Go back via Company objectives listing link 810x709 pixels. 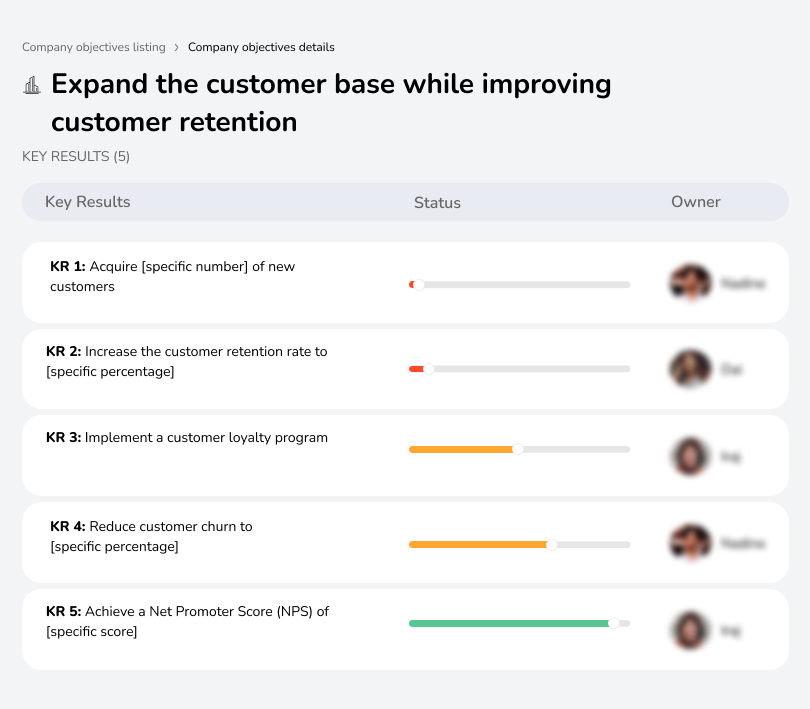(x=93, y=47)
